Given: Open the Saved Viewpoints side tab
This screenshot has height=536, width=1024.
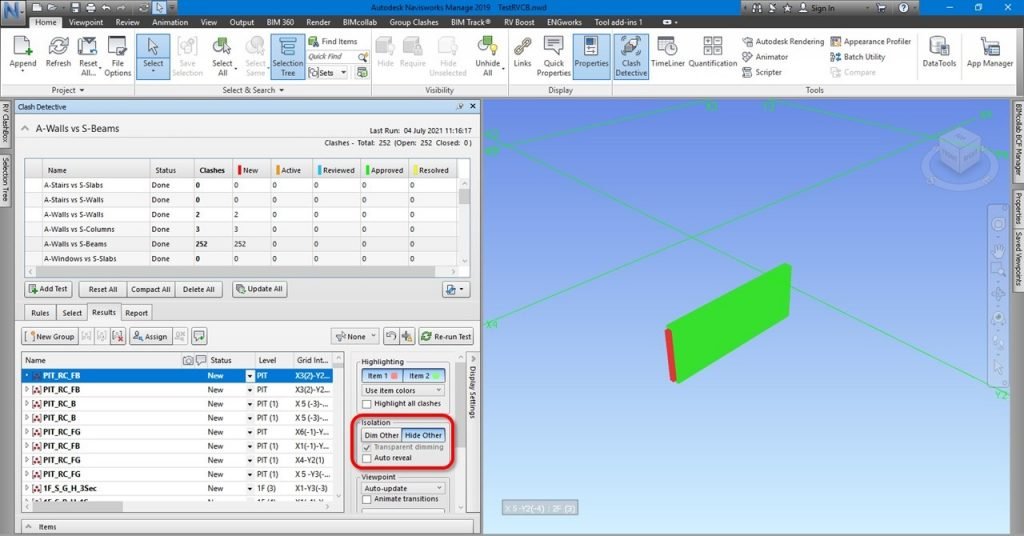Looking at the screenshot, I should (x=1017, y=258).
